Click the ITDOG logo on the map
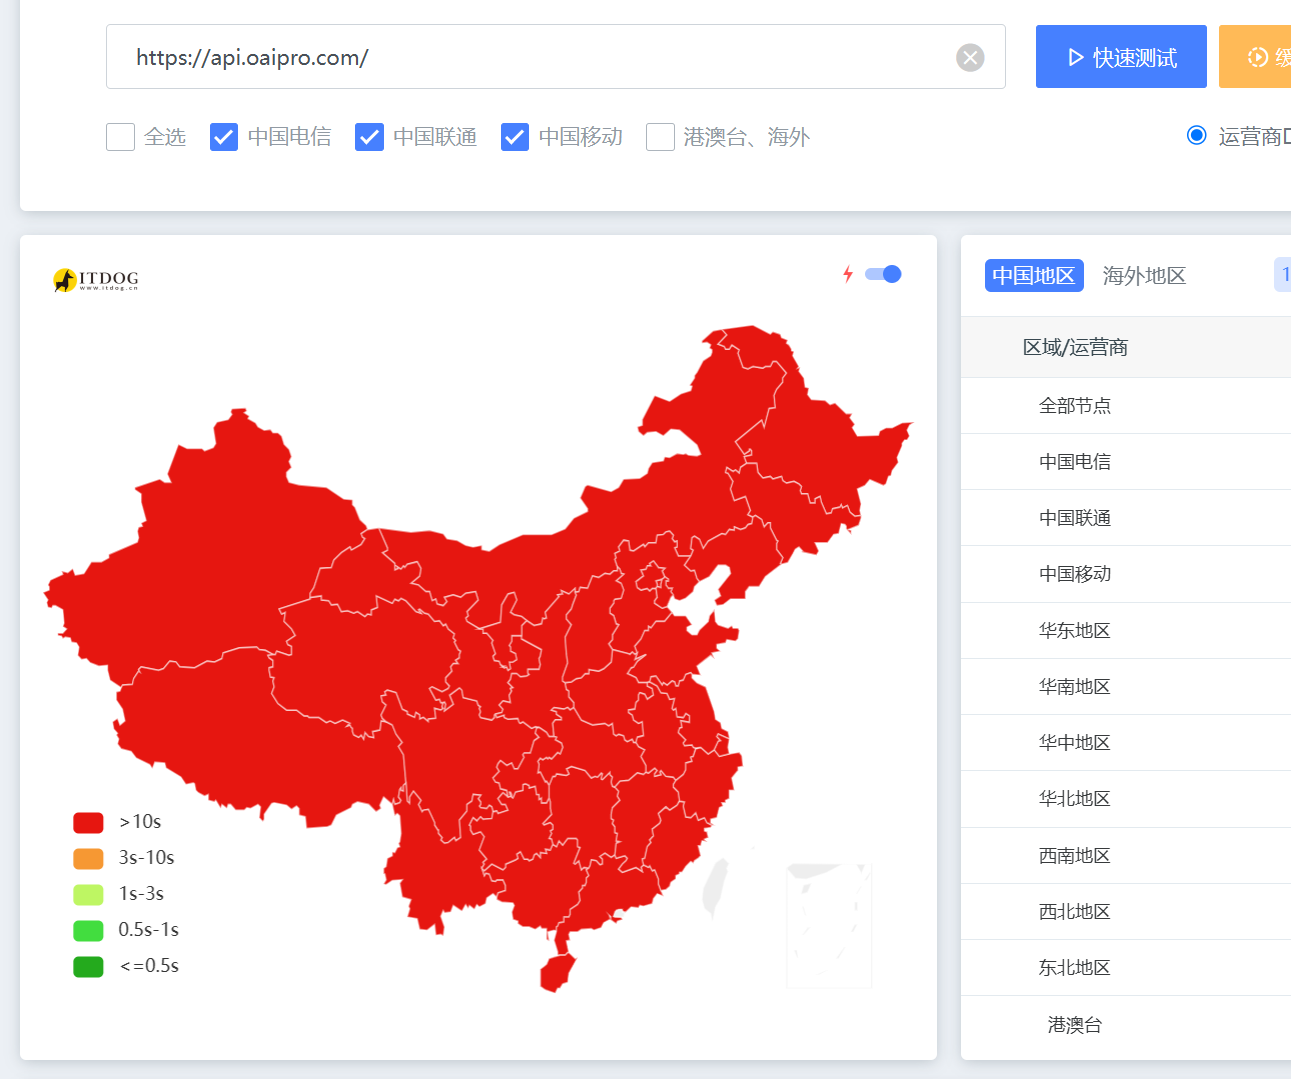 (96, 280)
